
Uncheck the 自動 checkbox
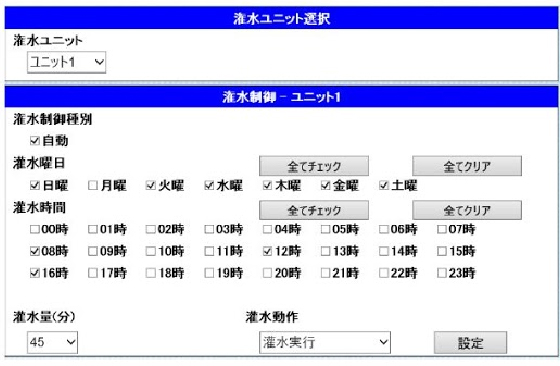pyautogui.click(x=35, y=141)
